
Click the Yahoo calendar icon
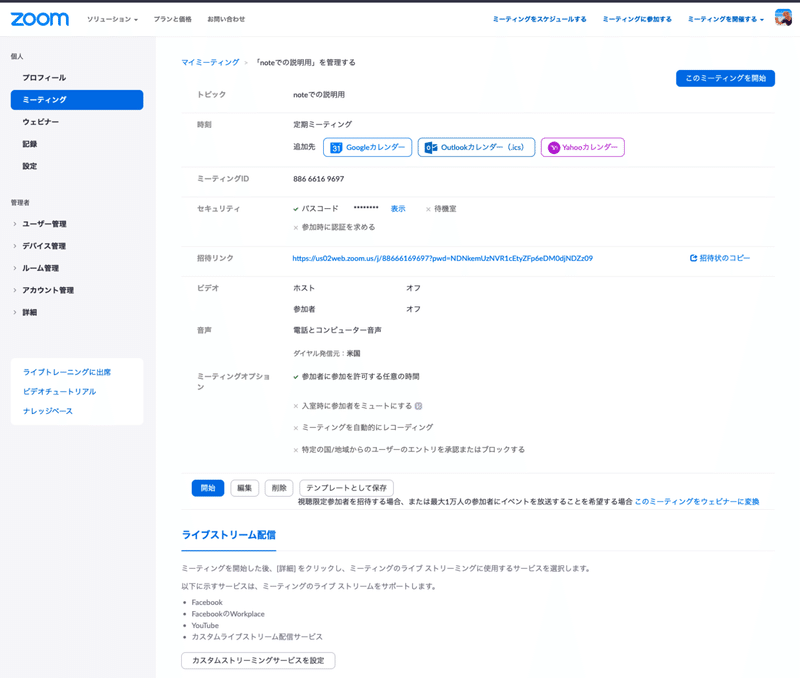[x=554, y=147]
